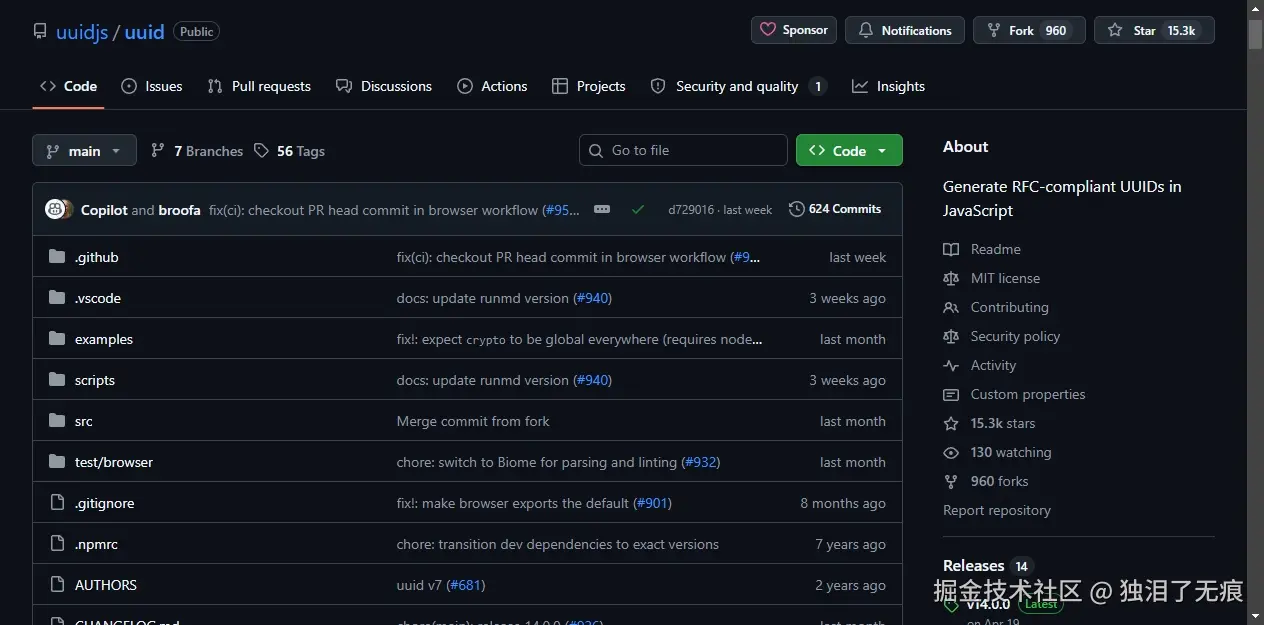Image resolution: width=1264 pixels, height=625 pixels.
Task: Click the tag icon next to 56 Tags
Action: point(261,150)
